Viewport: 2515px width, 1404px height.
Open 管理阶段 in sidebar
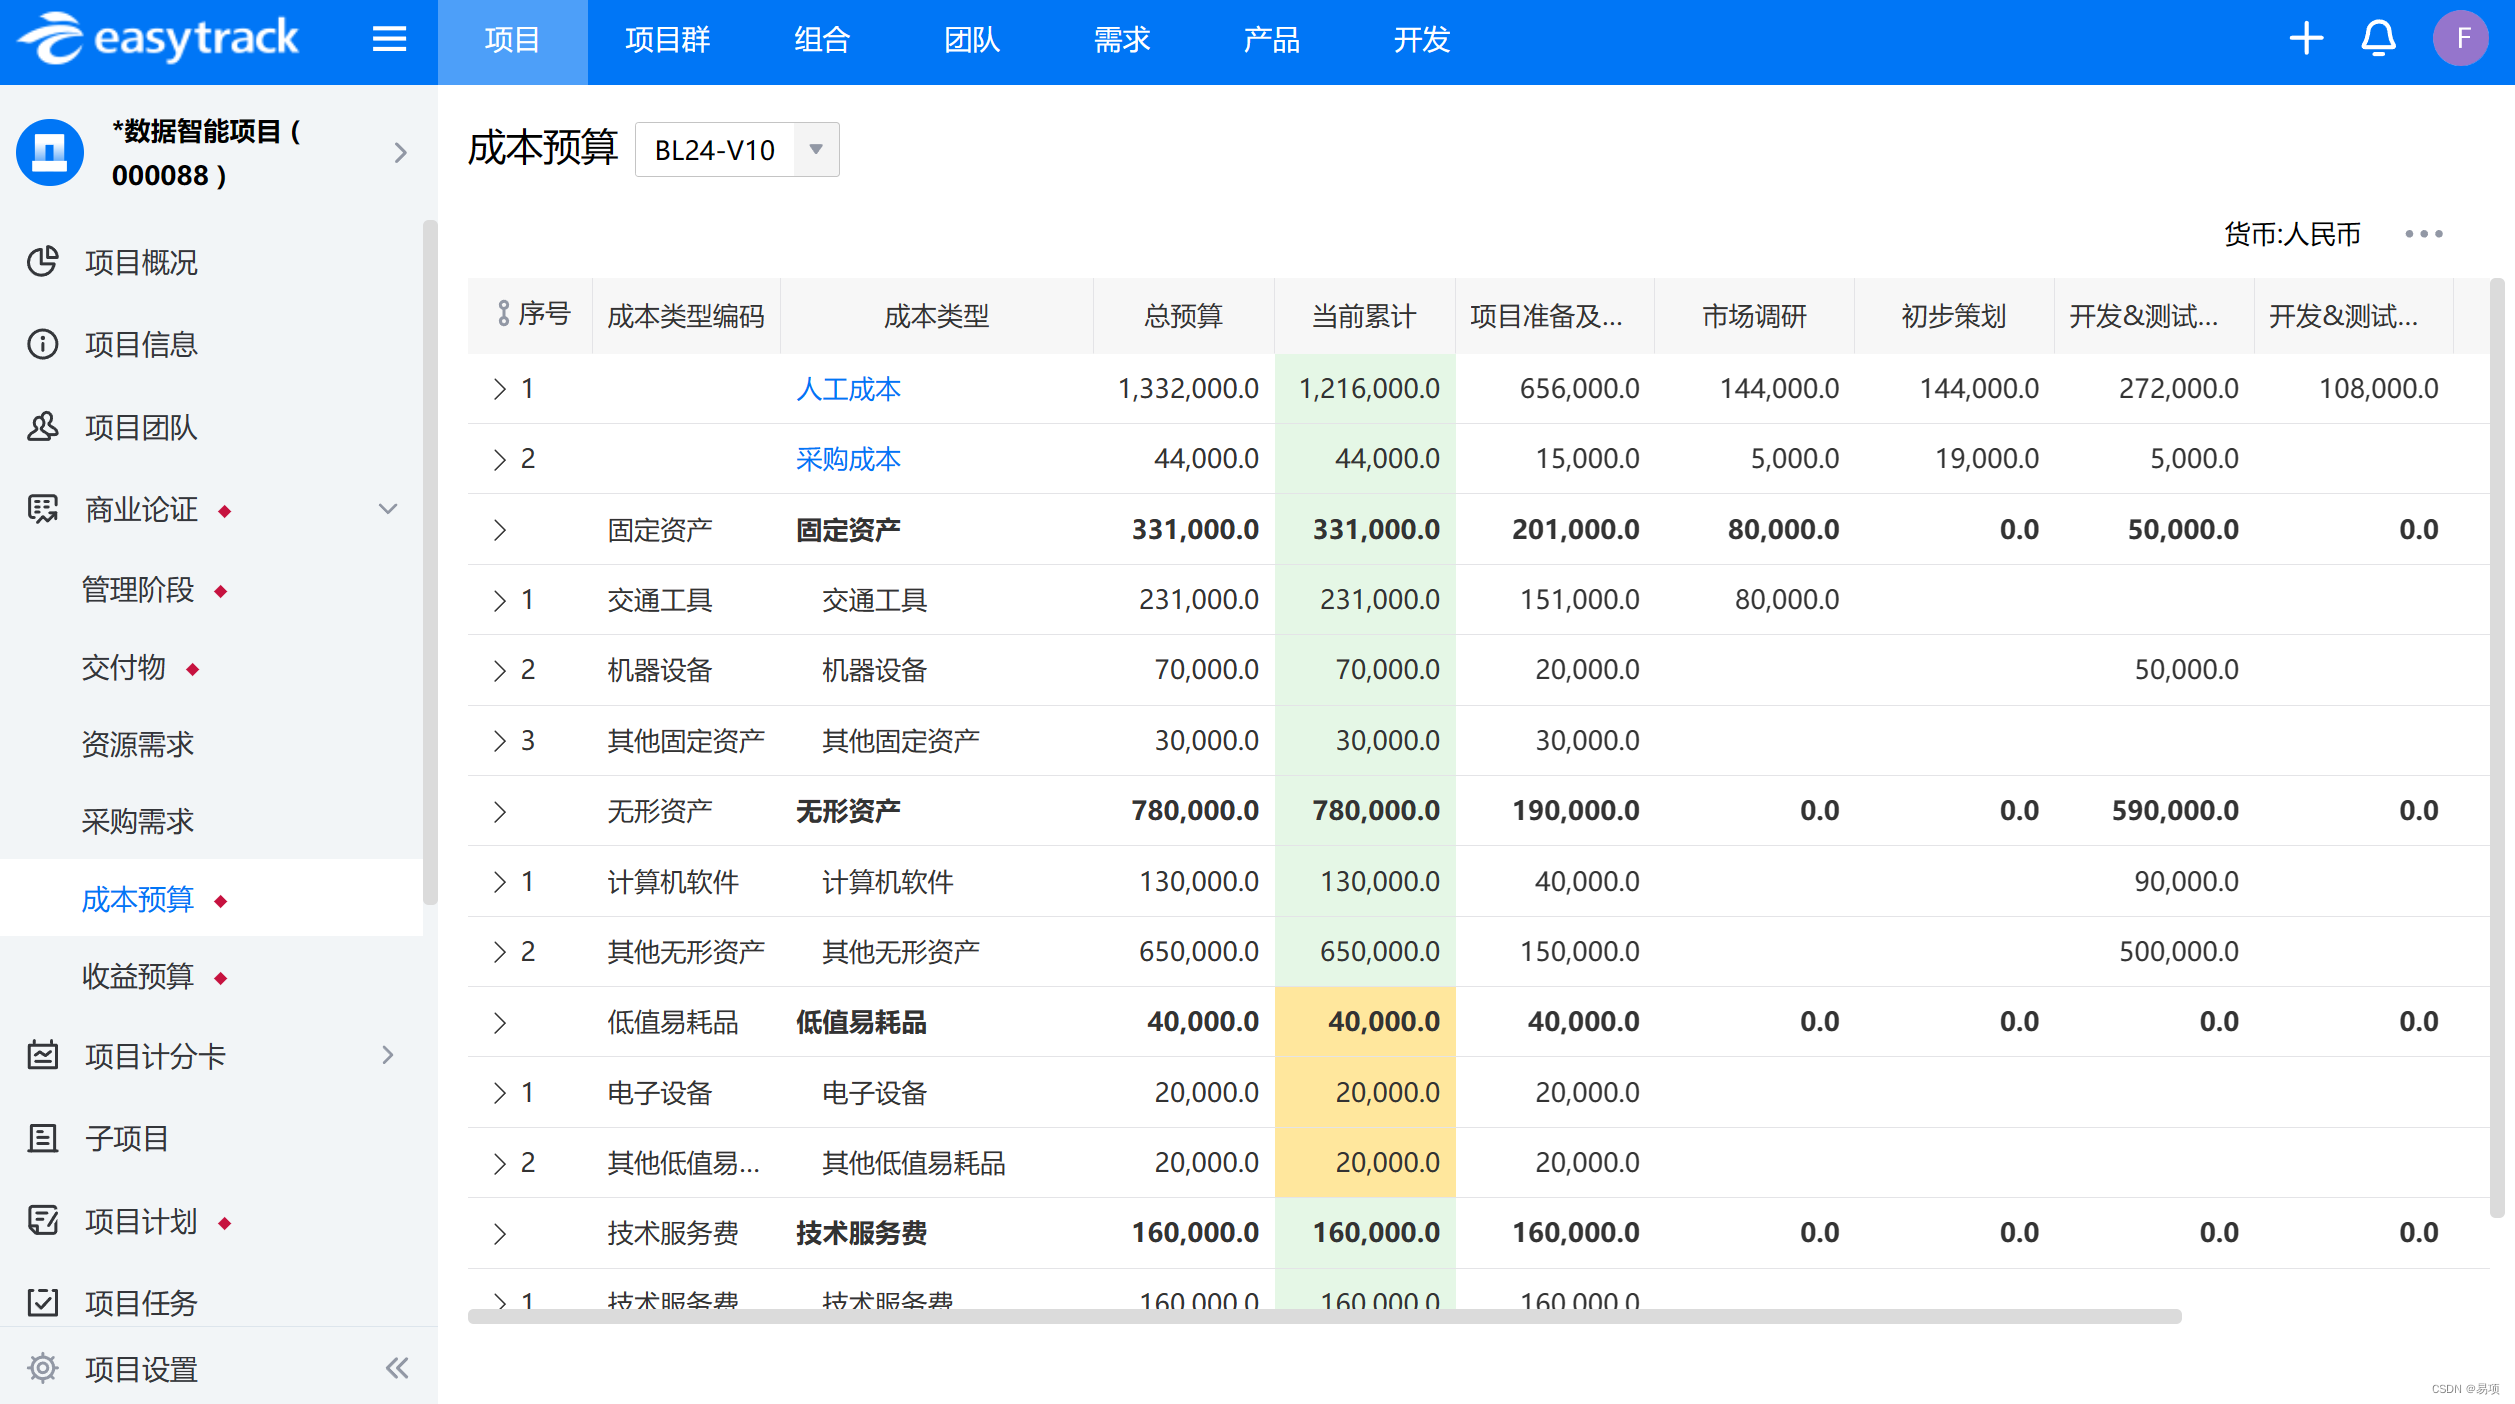[x=138, y=590]
